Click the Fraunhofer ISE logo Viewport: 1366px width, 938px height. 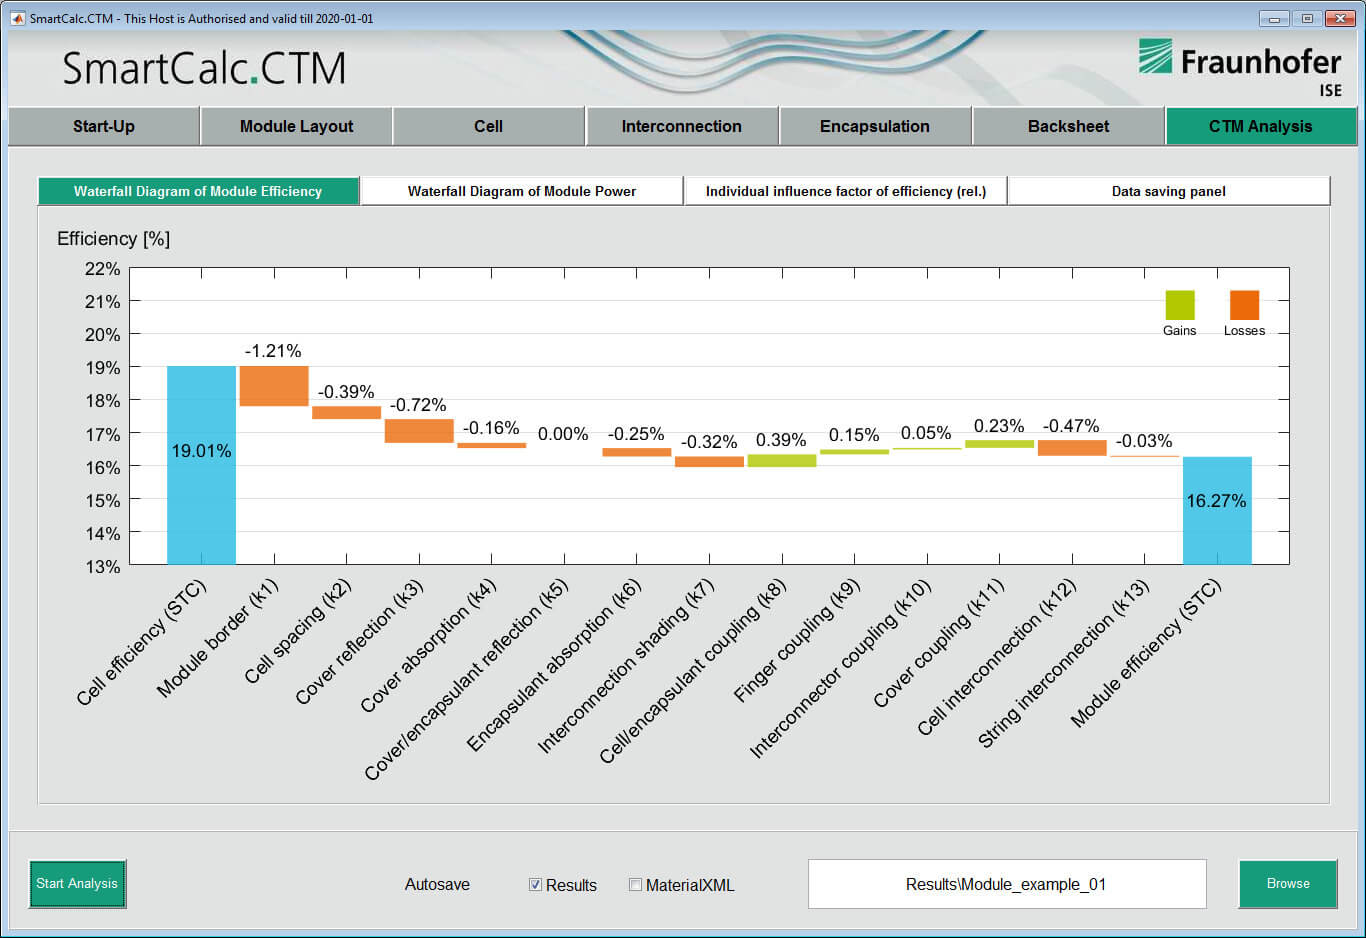click(1240, 67)
